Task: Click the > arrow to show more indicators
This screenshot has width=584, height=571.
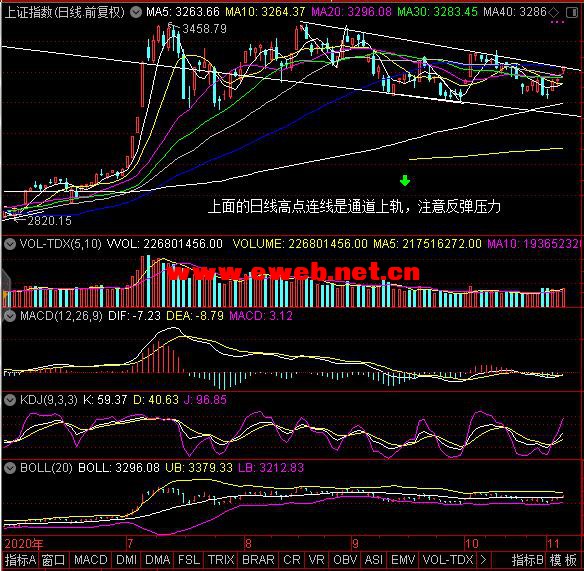Action: [x=483, y=560]
